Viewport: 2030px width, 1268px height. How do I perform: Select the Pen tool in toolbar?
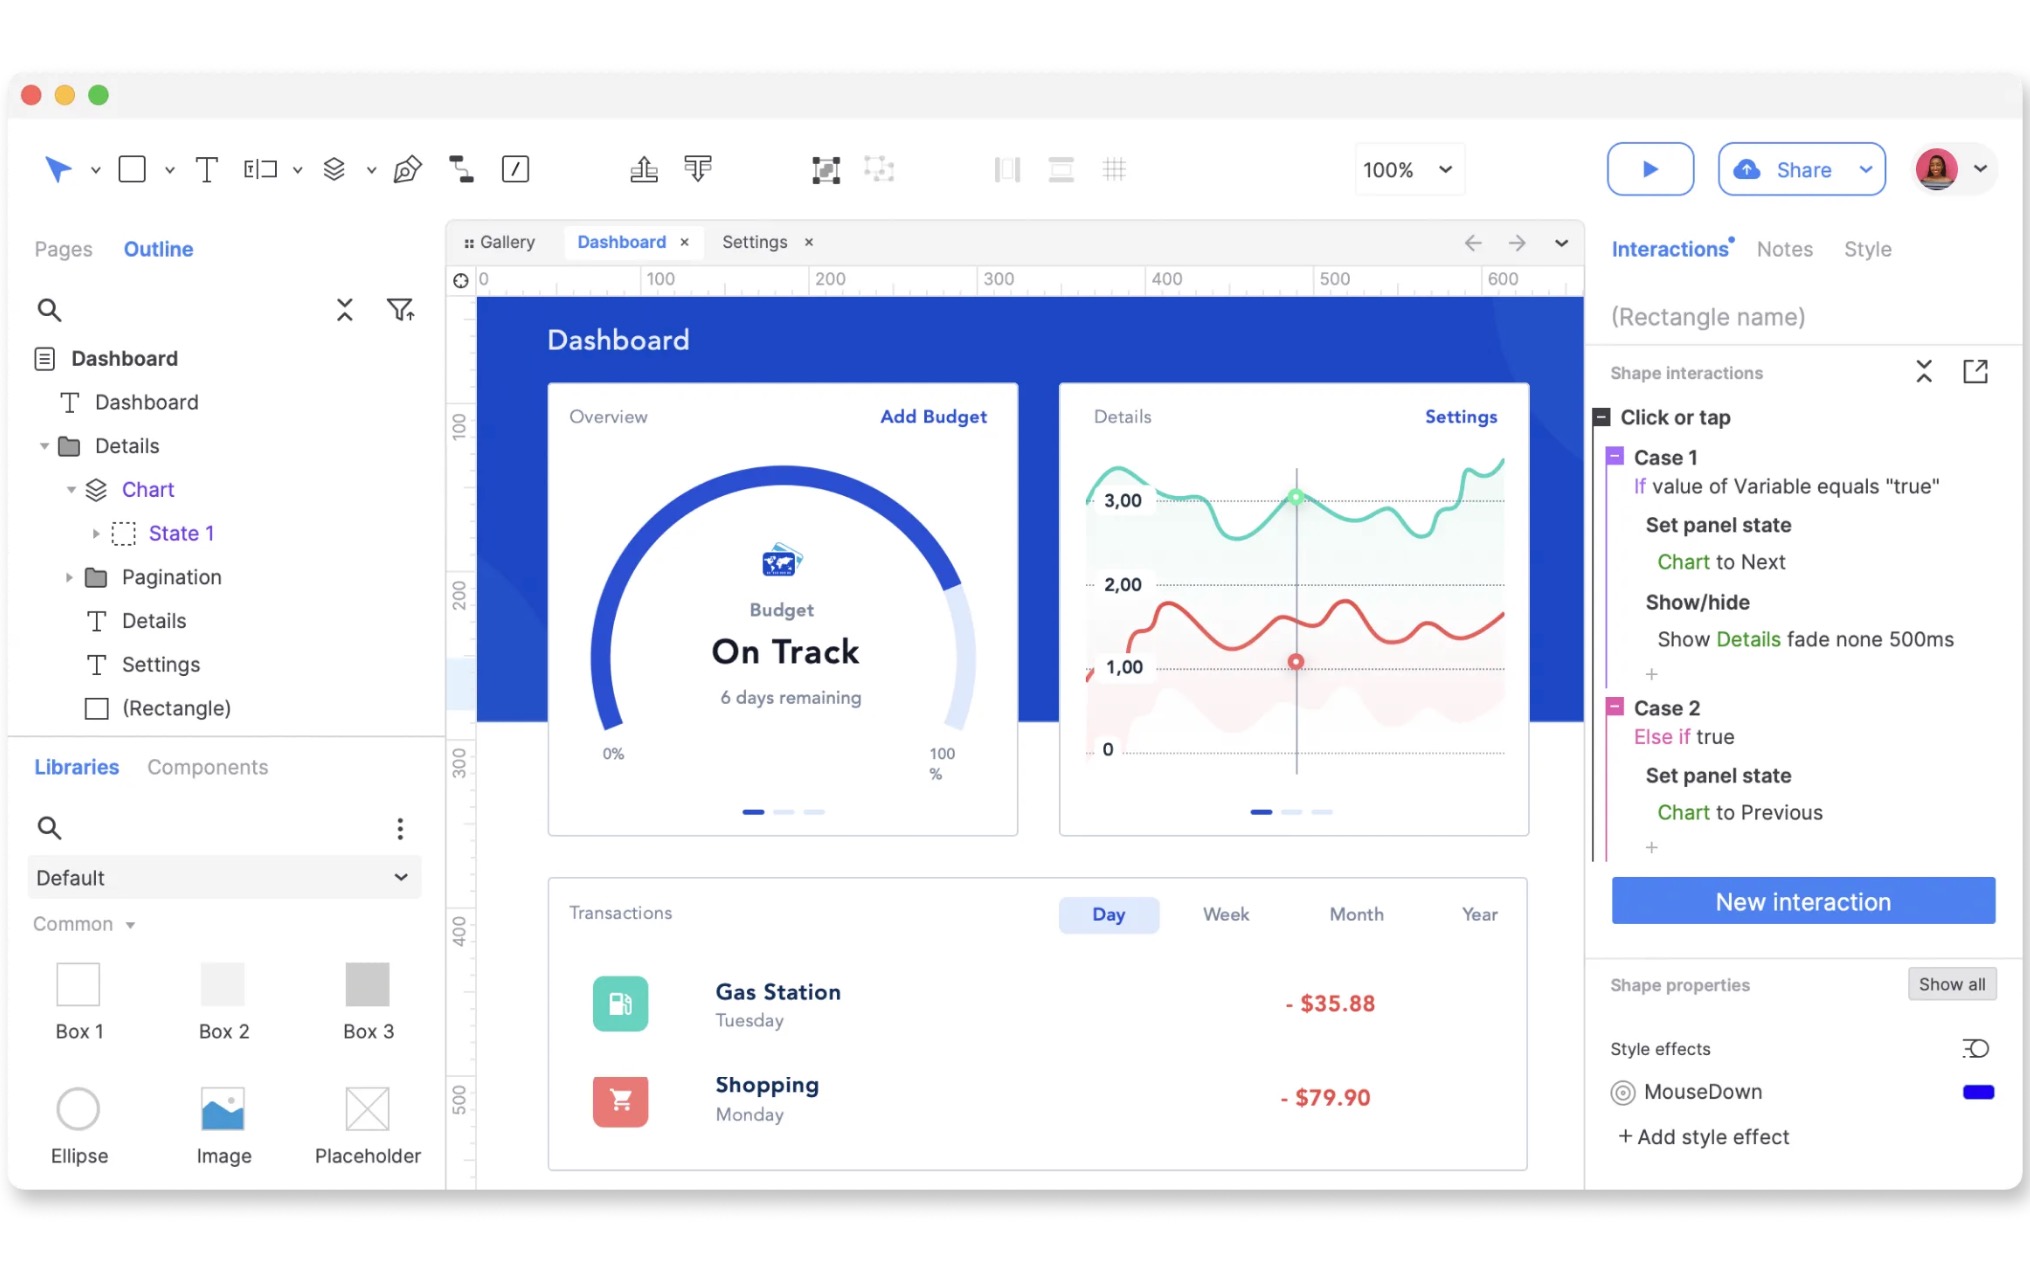pyautogui.click(x=407, y=169)
